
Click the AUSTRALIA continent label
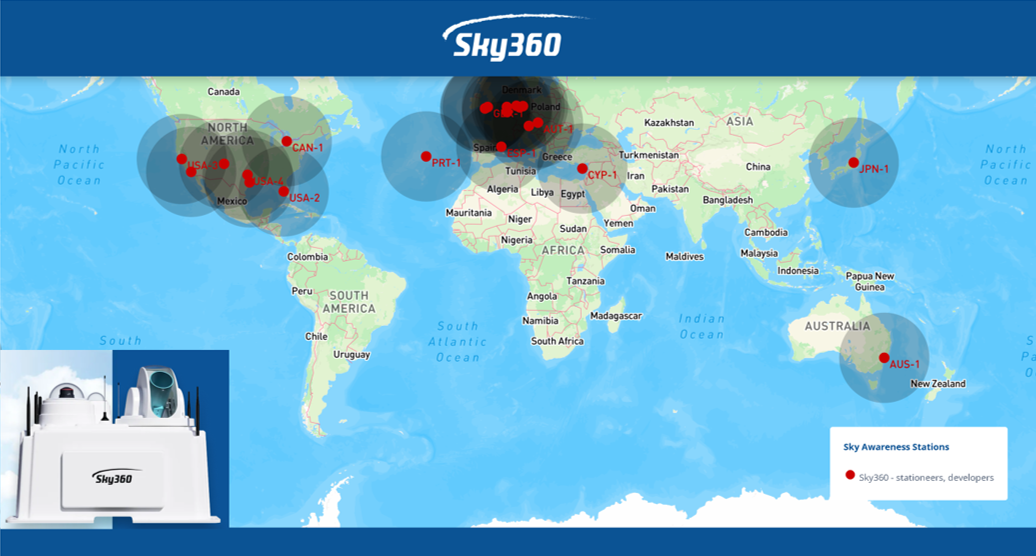(837, 326)
